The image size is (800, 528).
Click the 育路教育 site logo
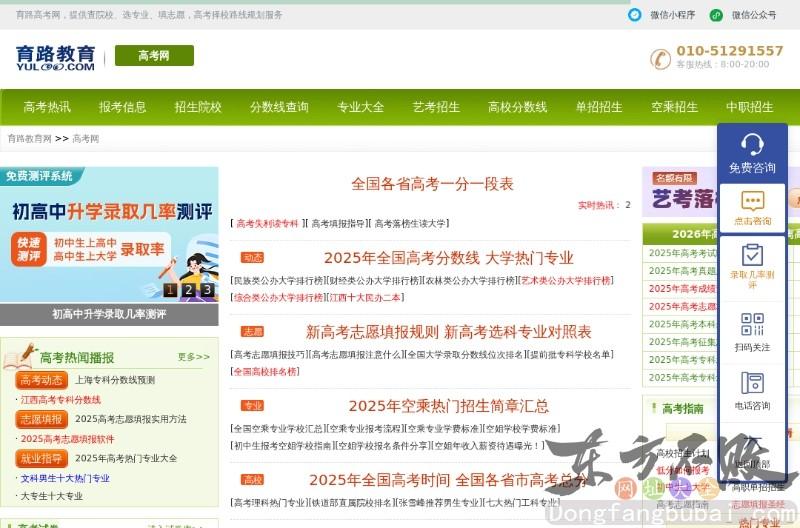[x=55, y=58]
